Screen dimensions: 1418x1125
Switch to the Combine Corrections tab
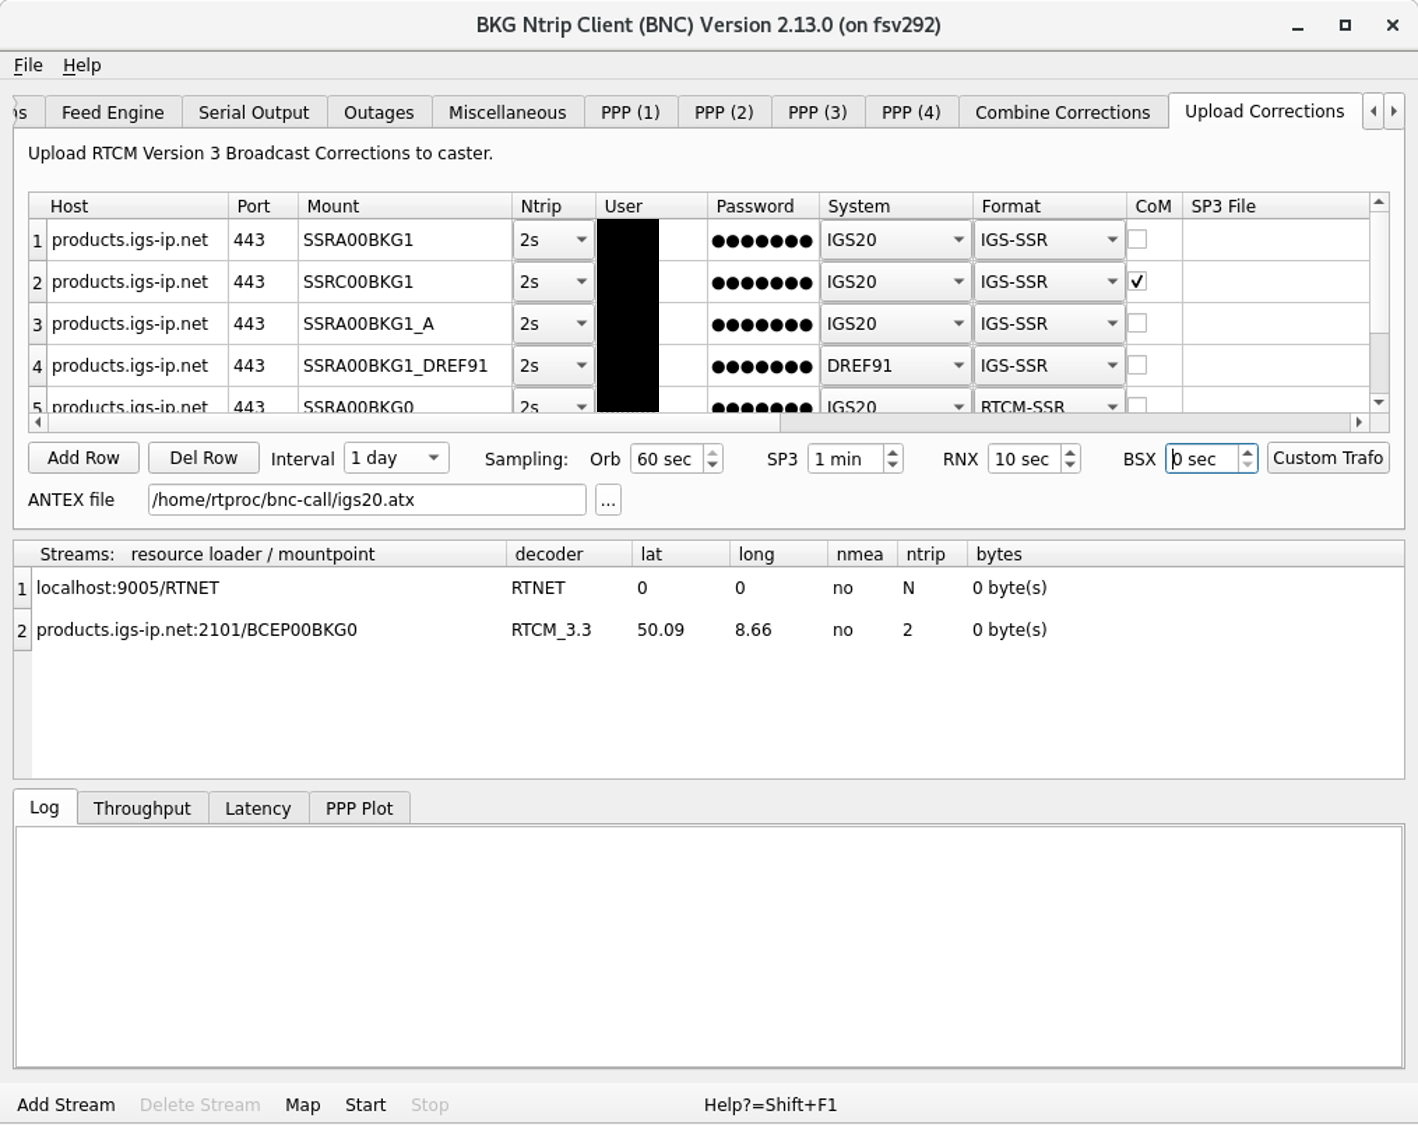1062,113
